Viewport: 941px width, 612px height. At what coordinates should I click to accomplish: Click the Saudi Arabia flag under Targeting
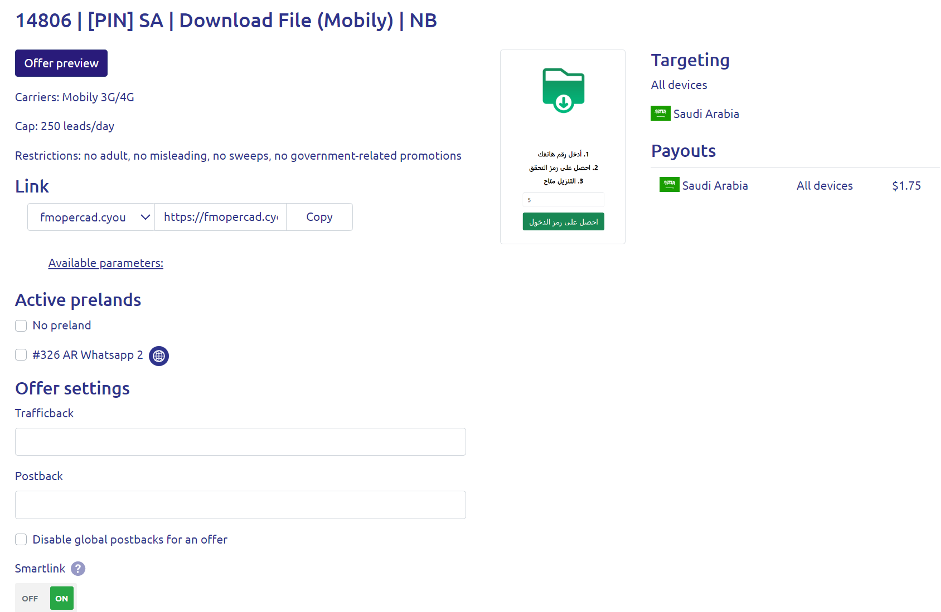pos(660,114)
